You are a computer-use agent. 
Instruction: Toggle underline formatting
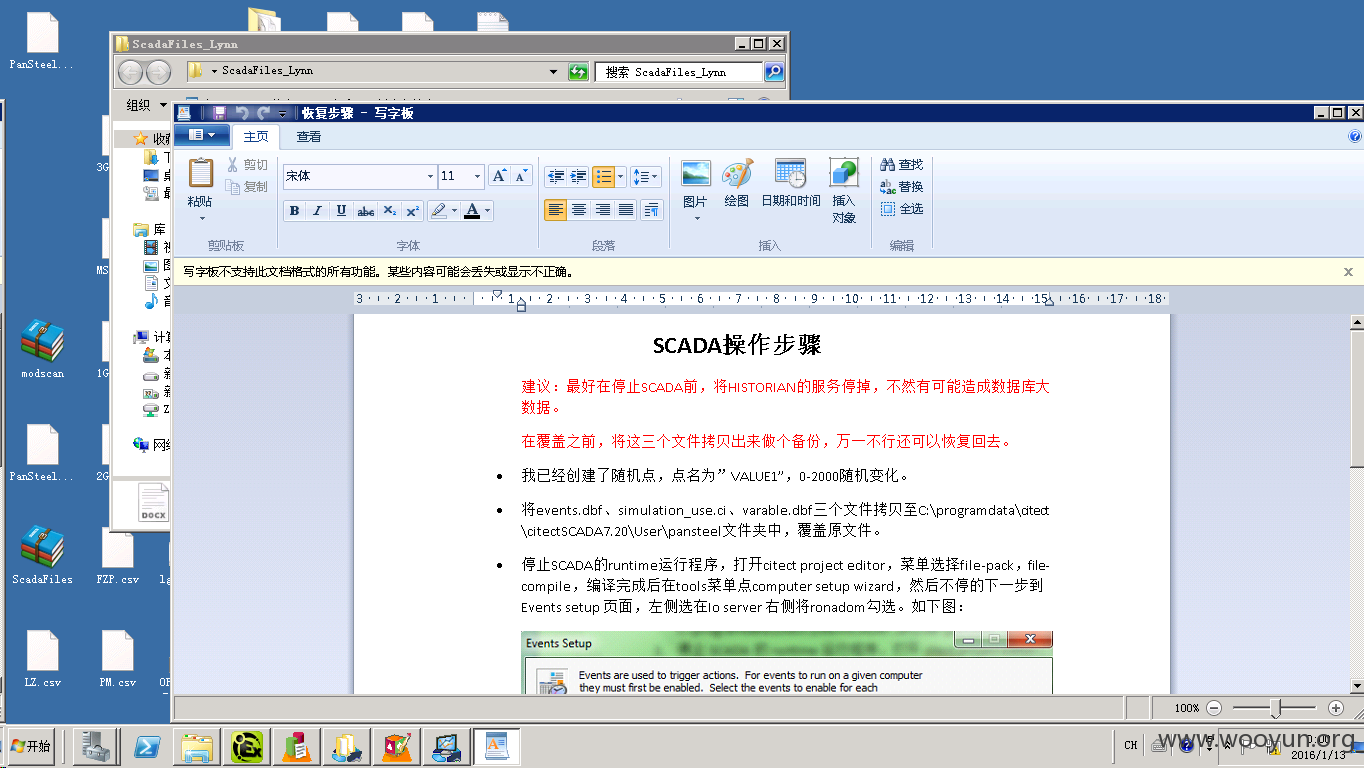pos(342,211)
